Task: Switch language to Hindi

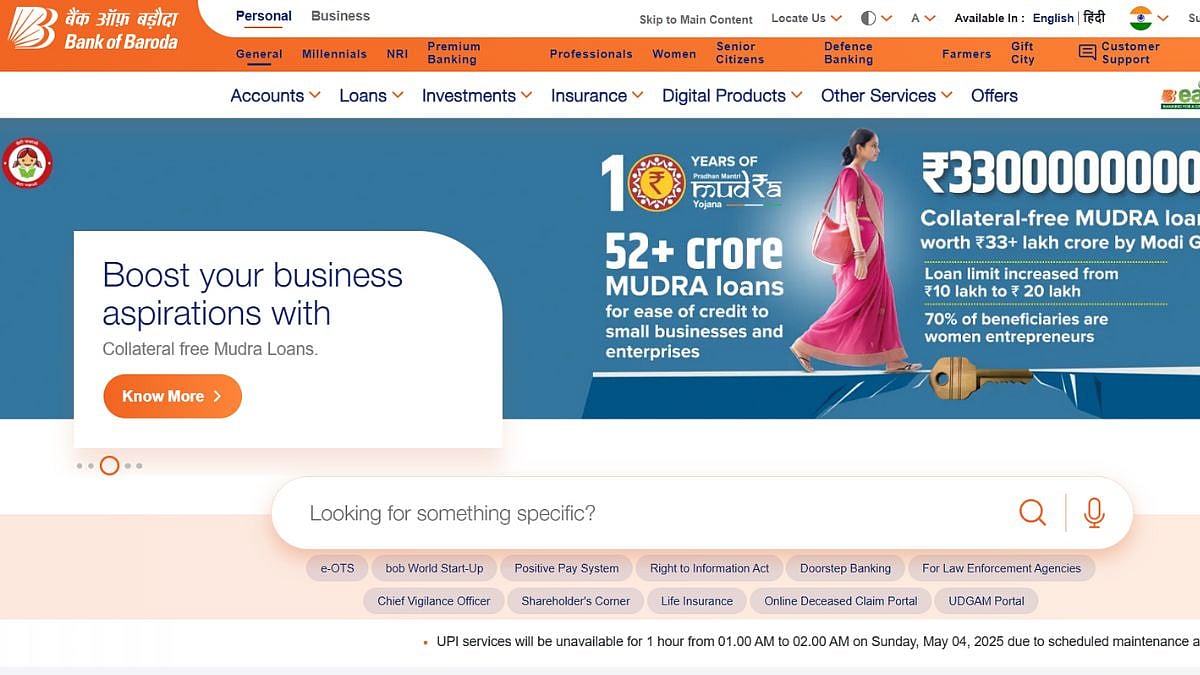Action: coord(1095,18)
